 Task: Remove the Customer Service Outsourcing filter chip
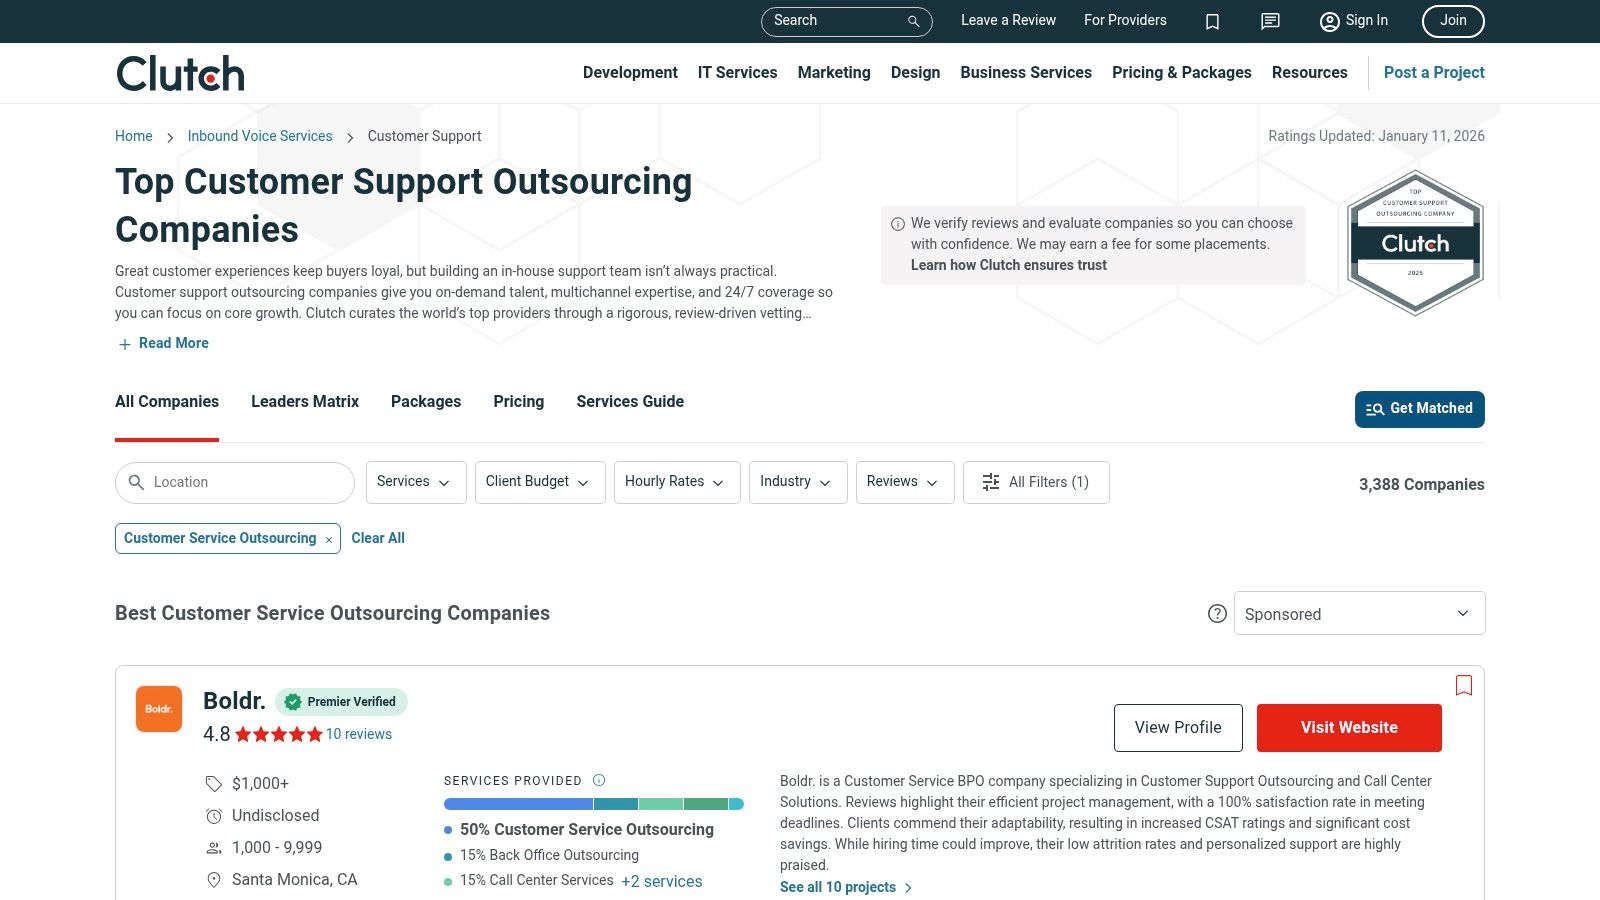point(328,539)
